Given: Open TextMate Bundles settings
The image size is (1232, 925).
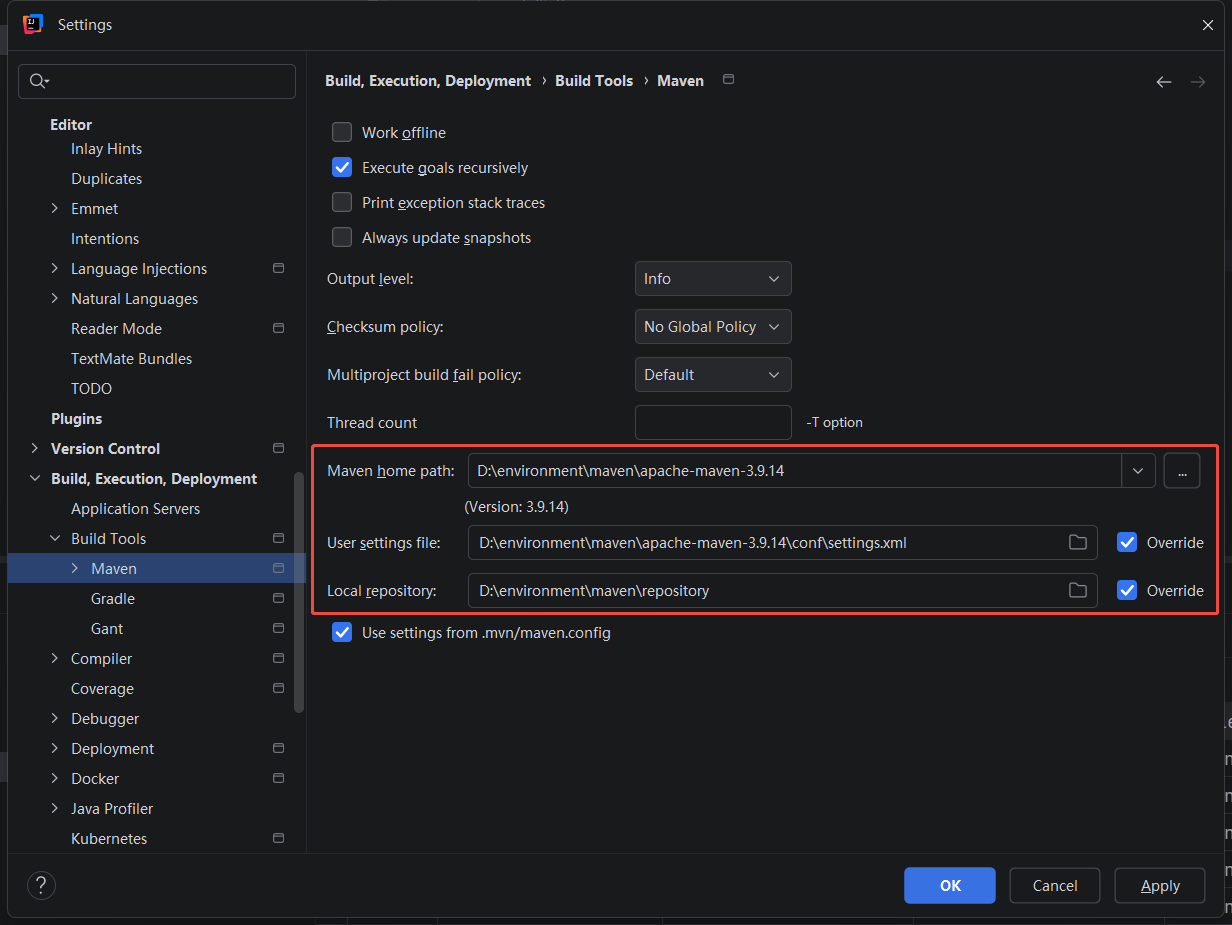Looking at the screenshot, I should pyautogui.click(x=131, y=358).
